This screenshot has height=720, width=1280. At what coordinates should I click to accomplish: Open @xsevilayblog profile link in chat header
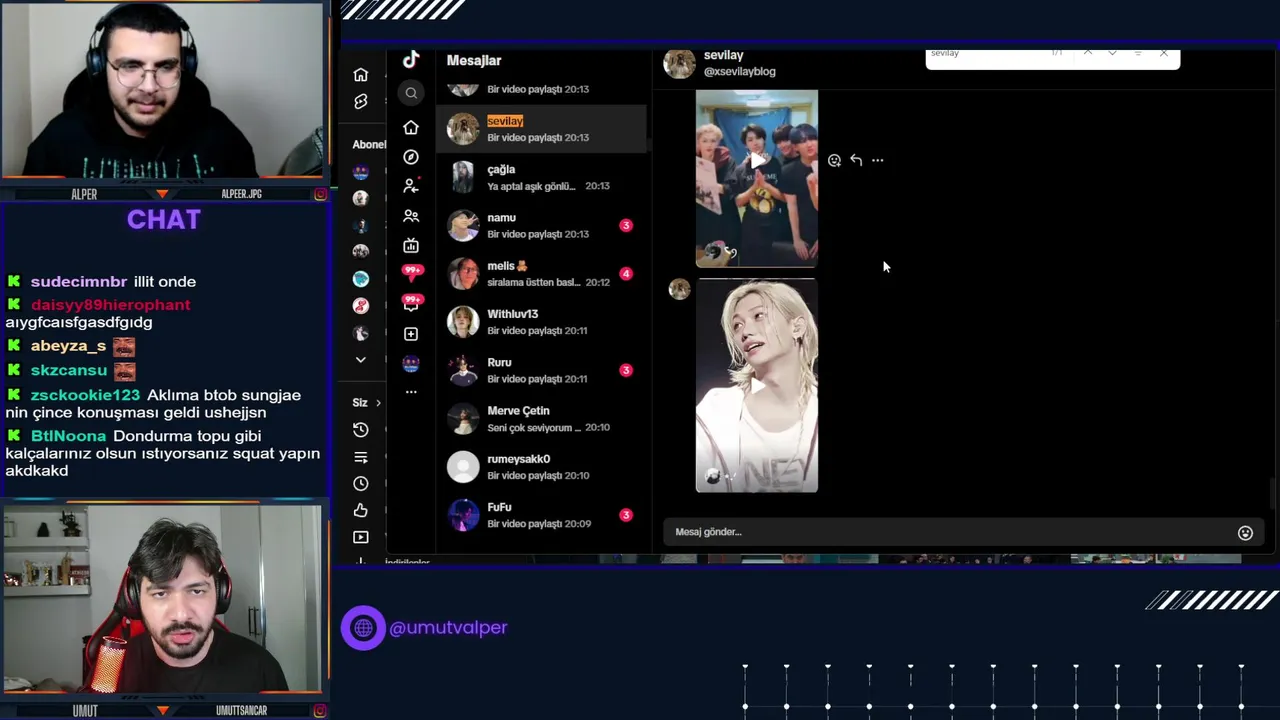pyautogui.click(x=739, y=72)
